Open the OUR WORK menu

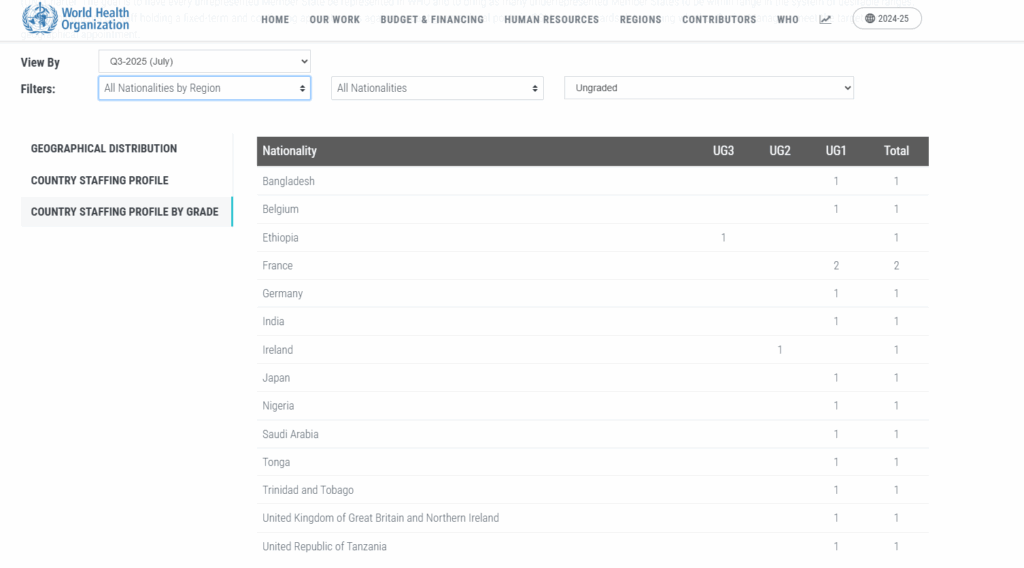[x=335, y=20]
